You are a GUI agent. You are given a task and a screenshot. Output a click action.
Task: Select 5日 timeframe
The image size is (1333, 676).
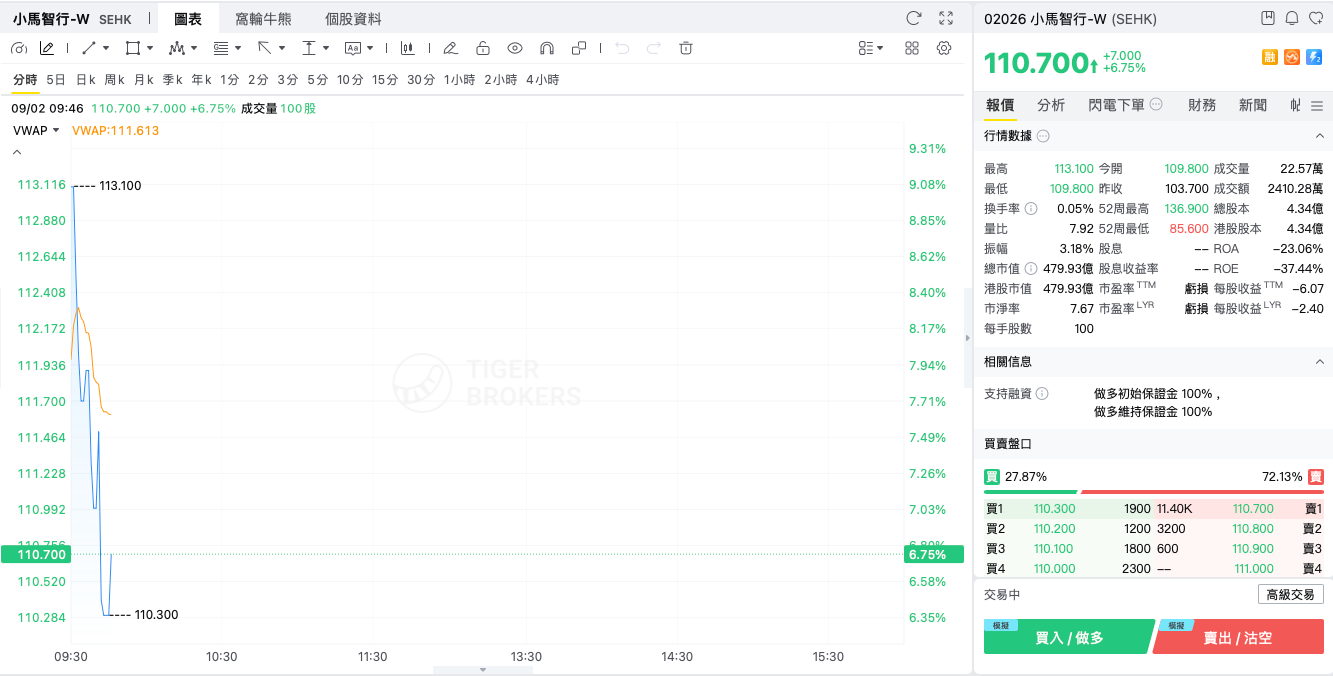56,80
